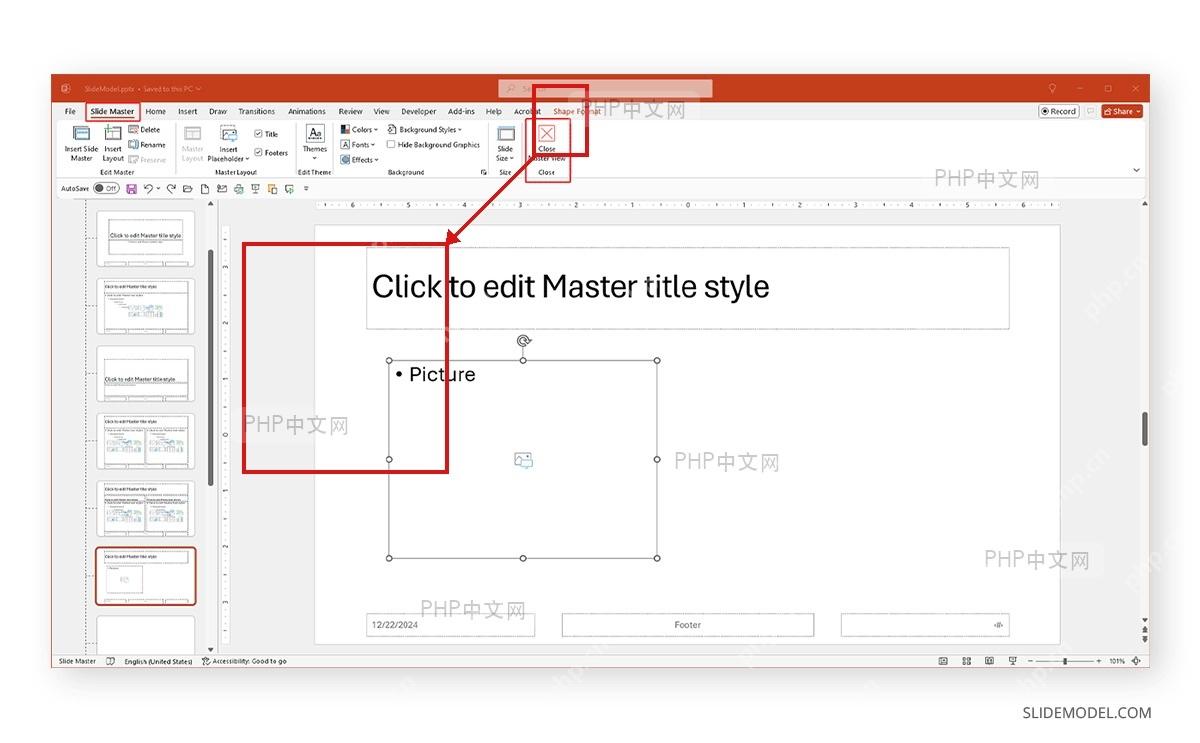
Task: Switch to the Review tab
Action: pos(350,112)
